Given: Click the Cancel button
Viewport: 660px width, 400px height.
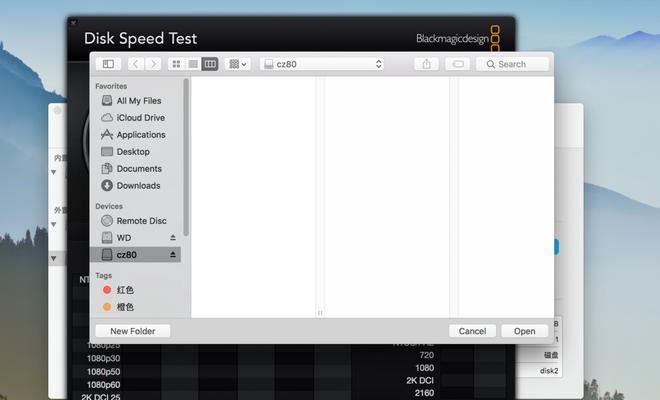Looking at the screenshot, I should point(472,331).
